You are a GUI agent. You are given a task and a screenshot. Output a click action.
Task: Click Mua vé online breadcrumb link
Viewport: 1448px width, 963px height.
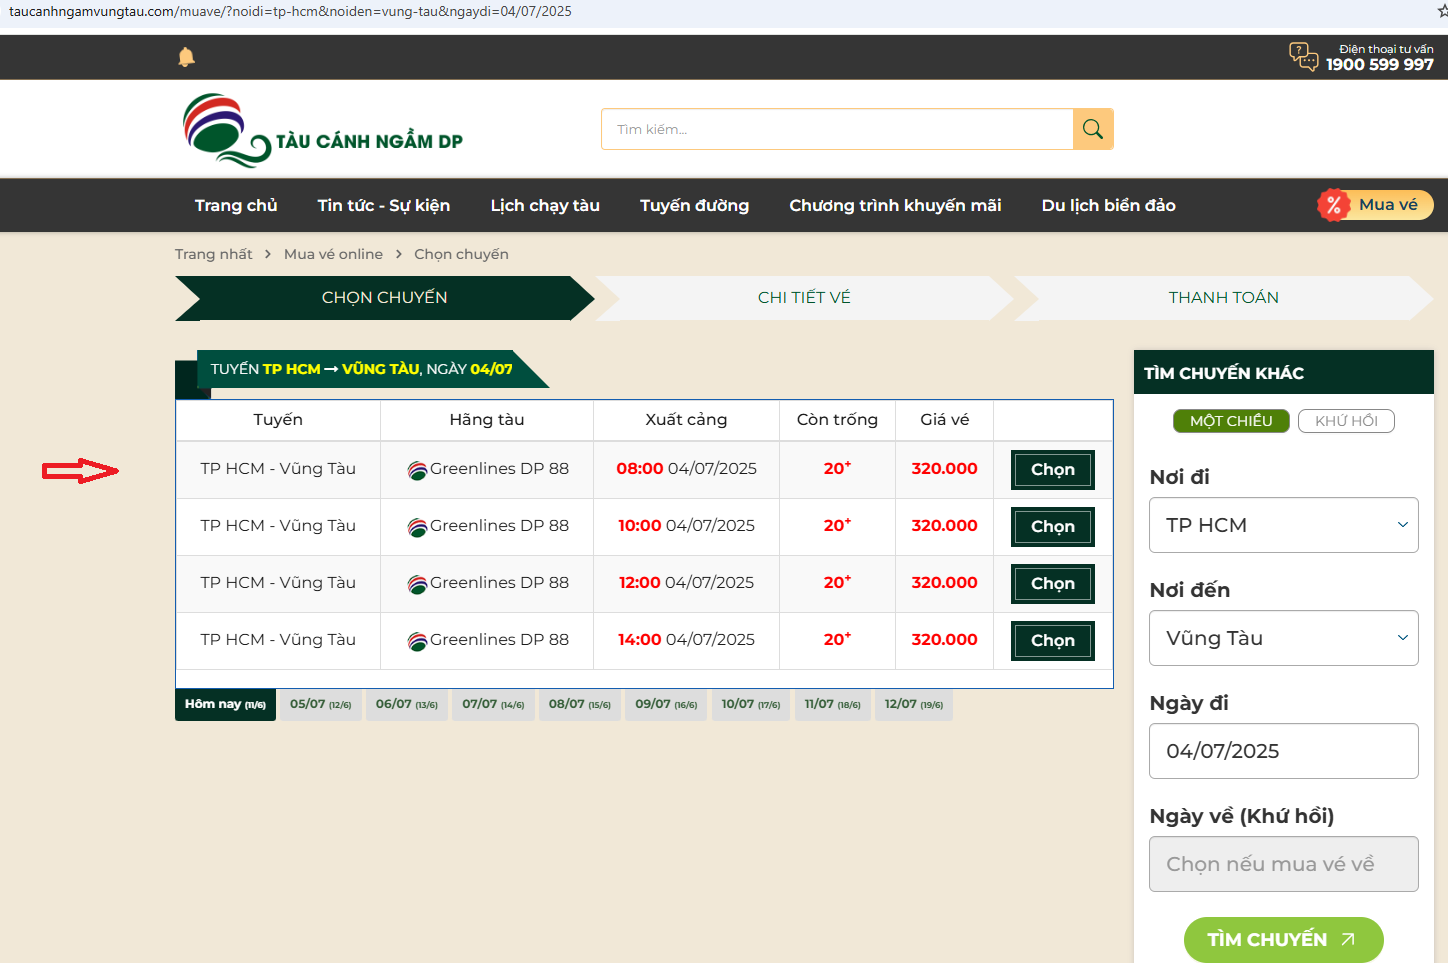click(333, 254)
